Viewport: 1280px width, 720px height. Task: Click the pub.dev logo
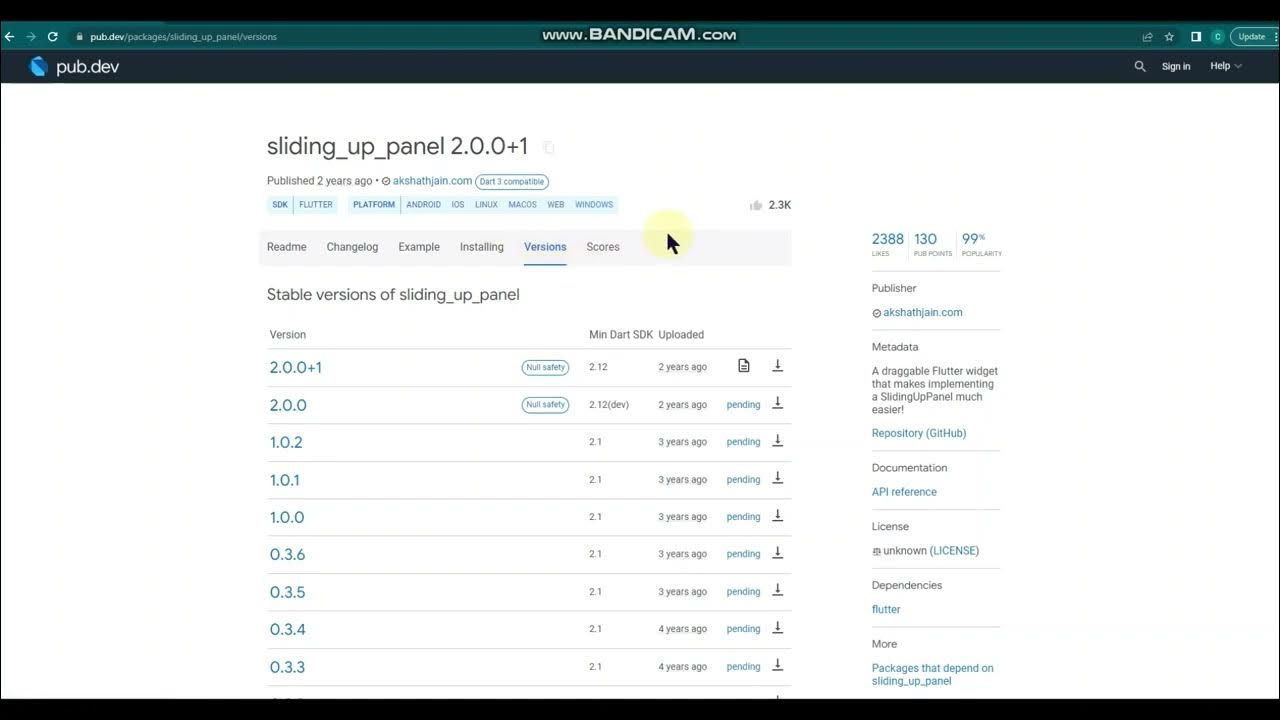tap(74, 66)
